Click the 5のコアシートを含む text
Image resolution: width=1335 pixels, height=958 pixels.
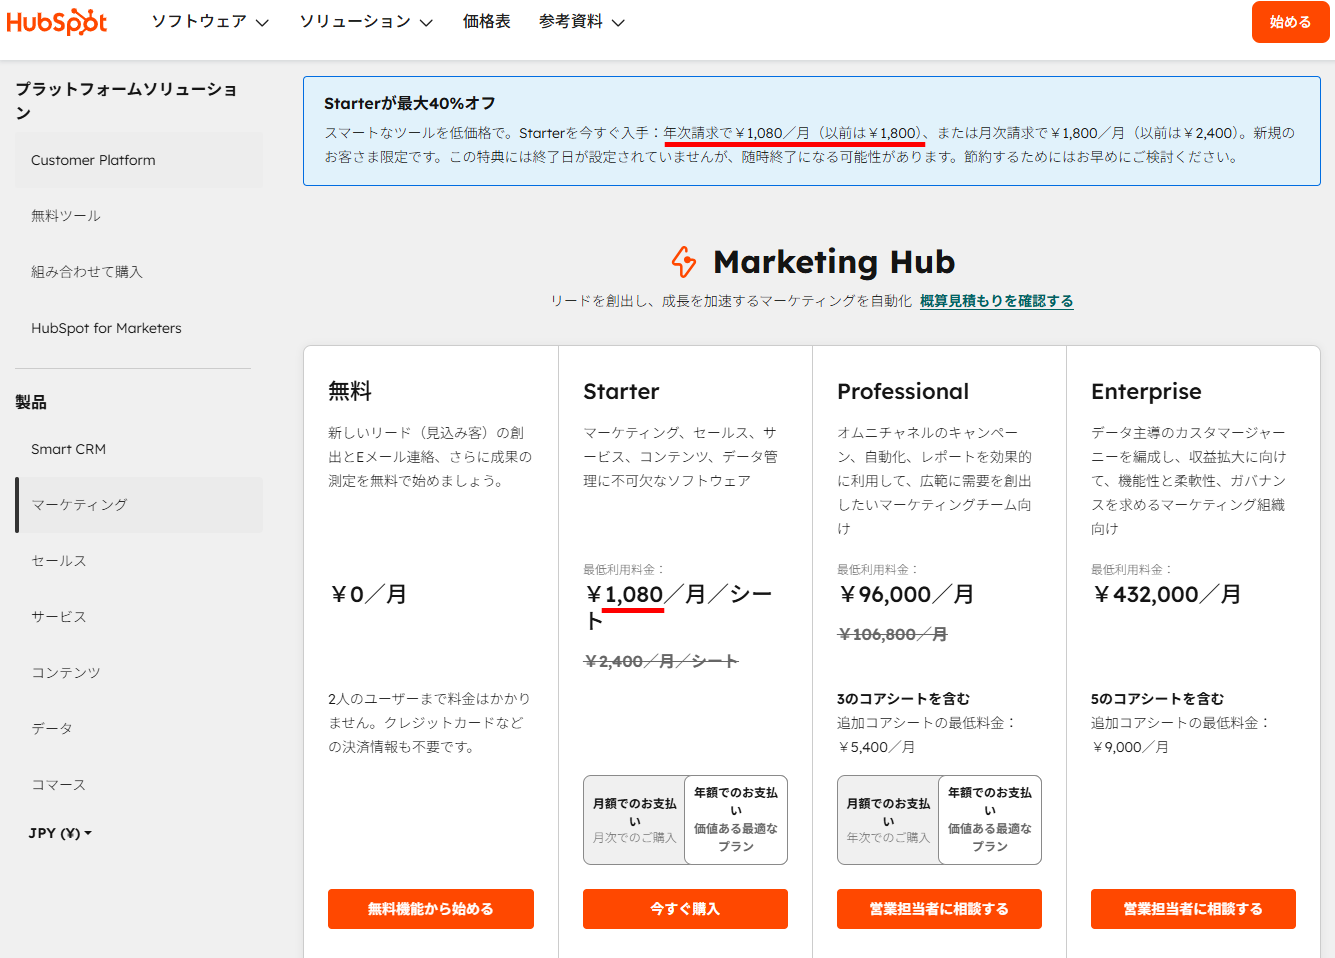point(1157,699)
